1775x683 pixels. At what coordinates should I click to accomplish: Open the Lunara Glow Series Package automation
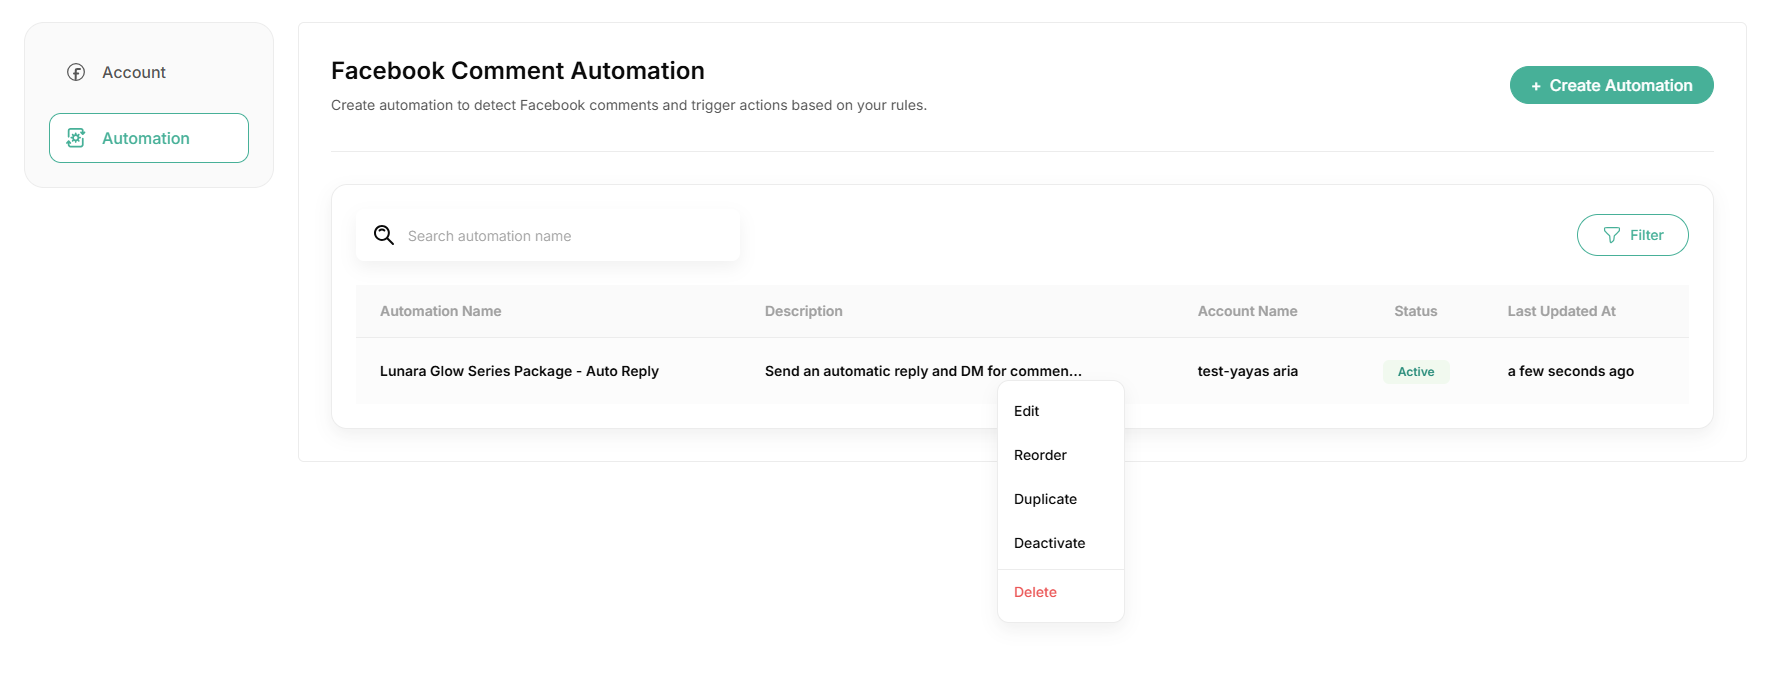pos(519,371)
